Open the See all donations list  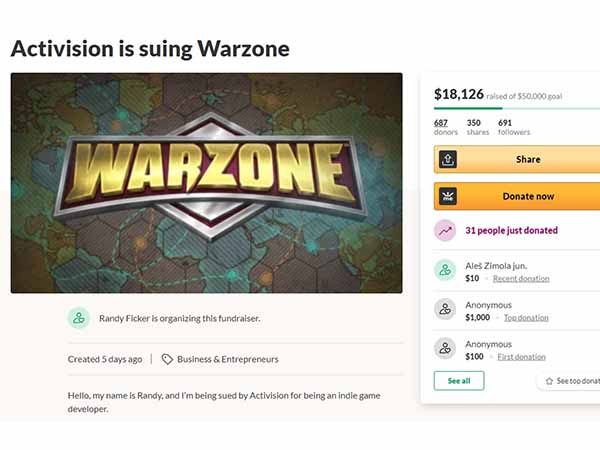pyautogui.click(x=459, y=381)
